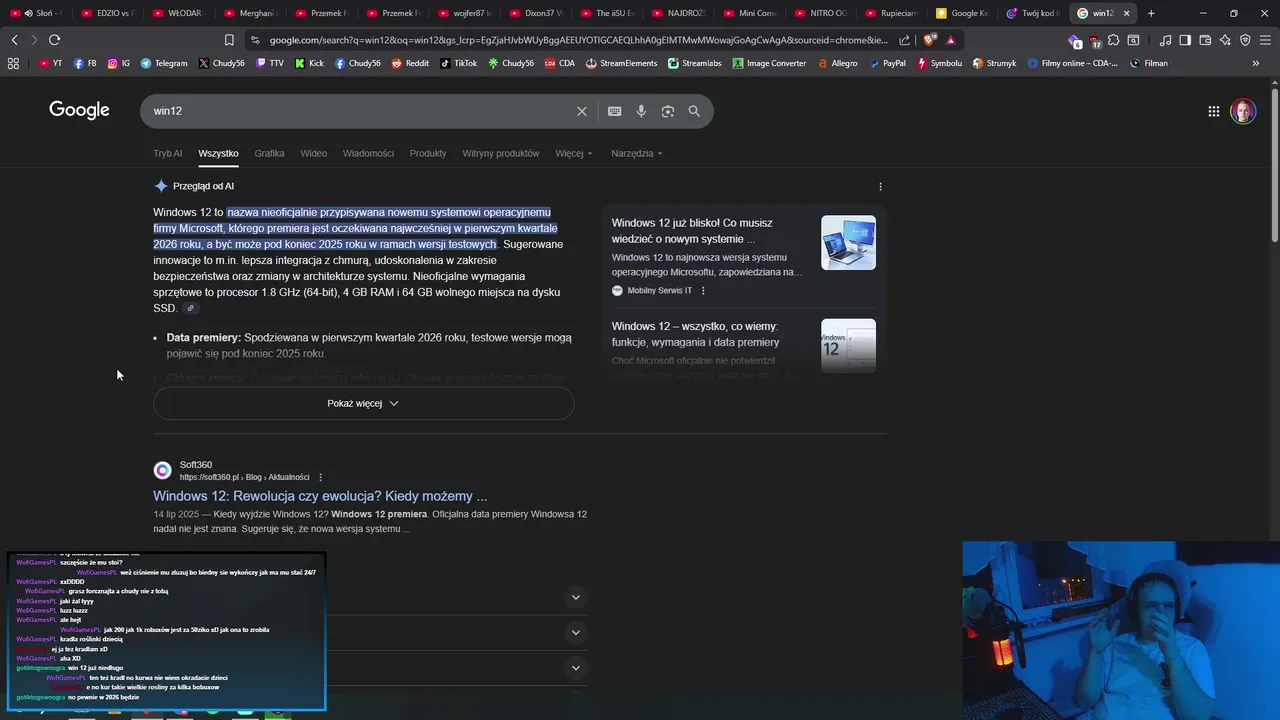Open the Google account avatar
Image resolution: width=1280 pixels, height=720 pixels.
click(x=1243, y=111)
